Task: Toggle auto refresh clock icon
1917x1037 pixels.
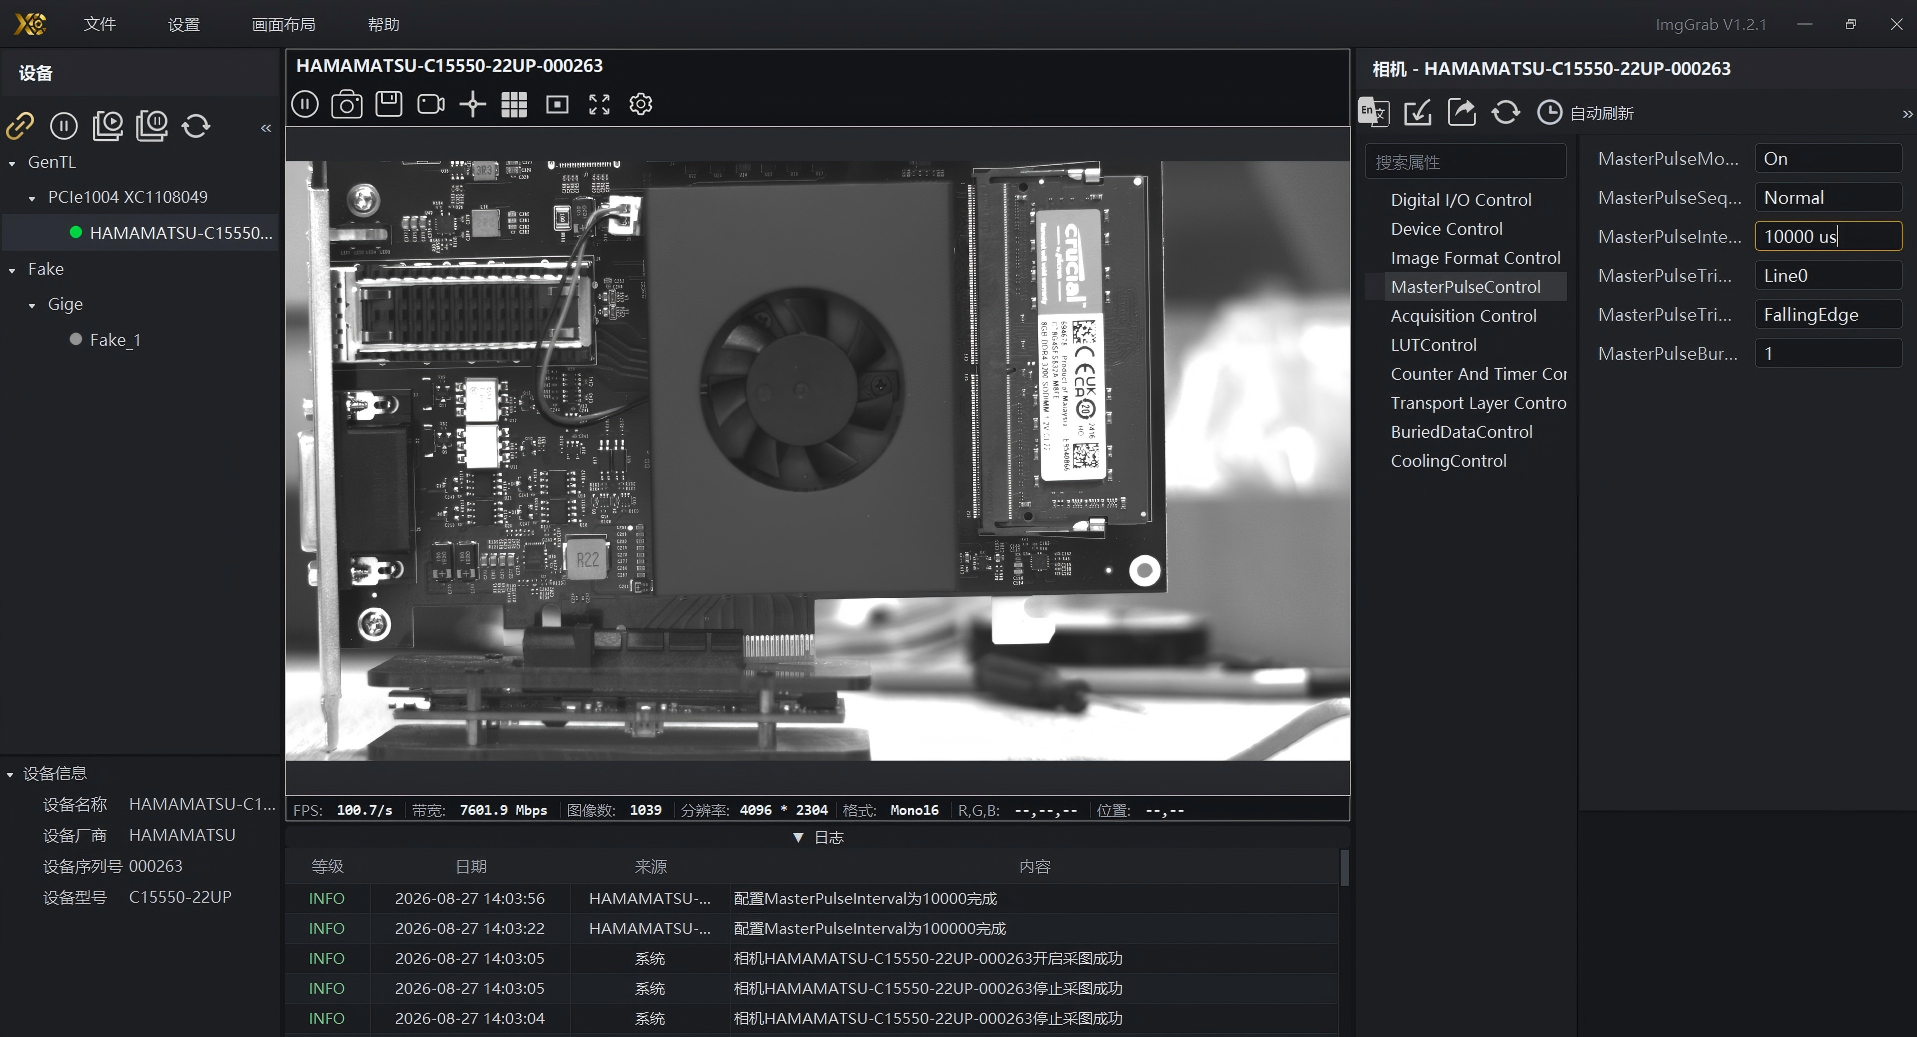Action: [1549, 112]
